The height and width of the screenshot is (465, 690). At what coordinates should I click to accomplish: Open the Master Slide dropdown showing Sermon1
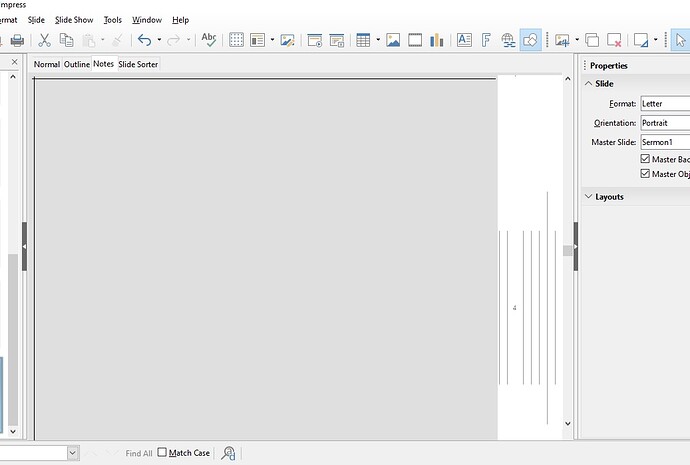tap(665, 142)
